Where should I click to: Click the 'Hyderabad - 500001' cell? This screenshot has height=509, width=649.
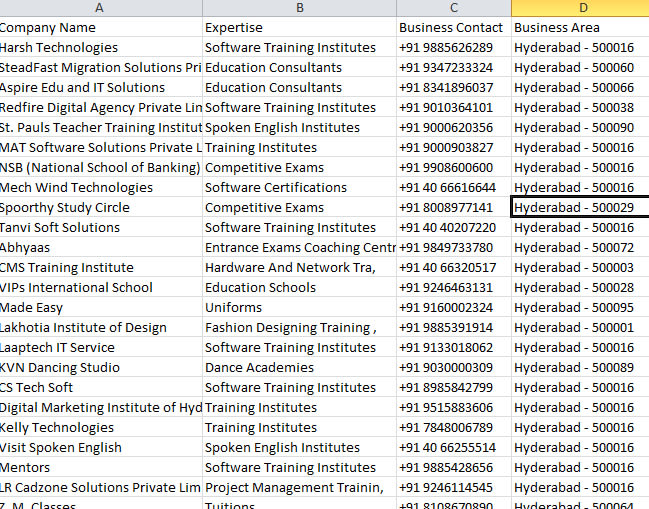(x=580, y=327)
